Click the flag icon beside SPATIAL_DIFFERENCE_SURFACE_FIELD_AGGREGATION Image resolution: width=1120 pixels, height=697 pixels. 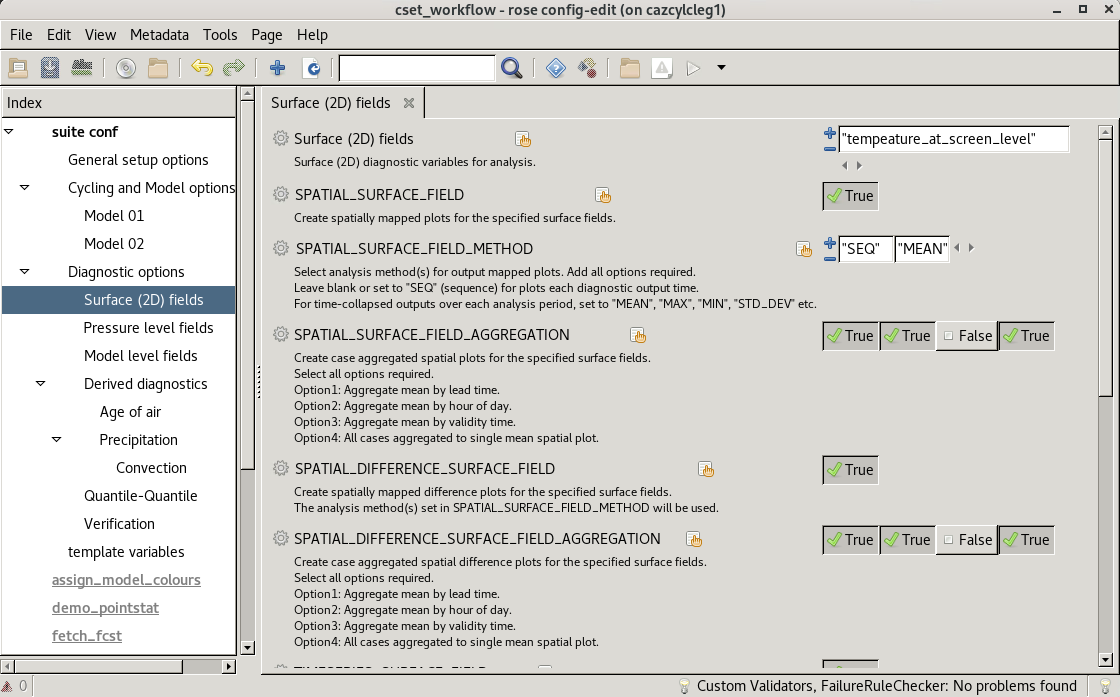point(694,539)
